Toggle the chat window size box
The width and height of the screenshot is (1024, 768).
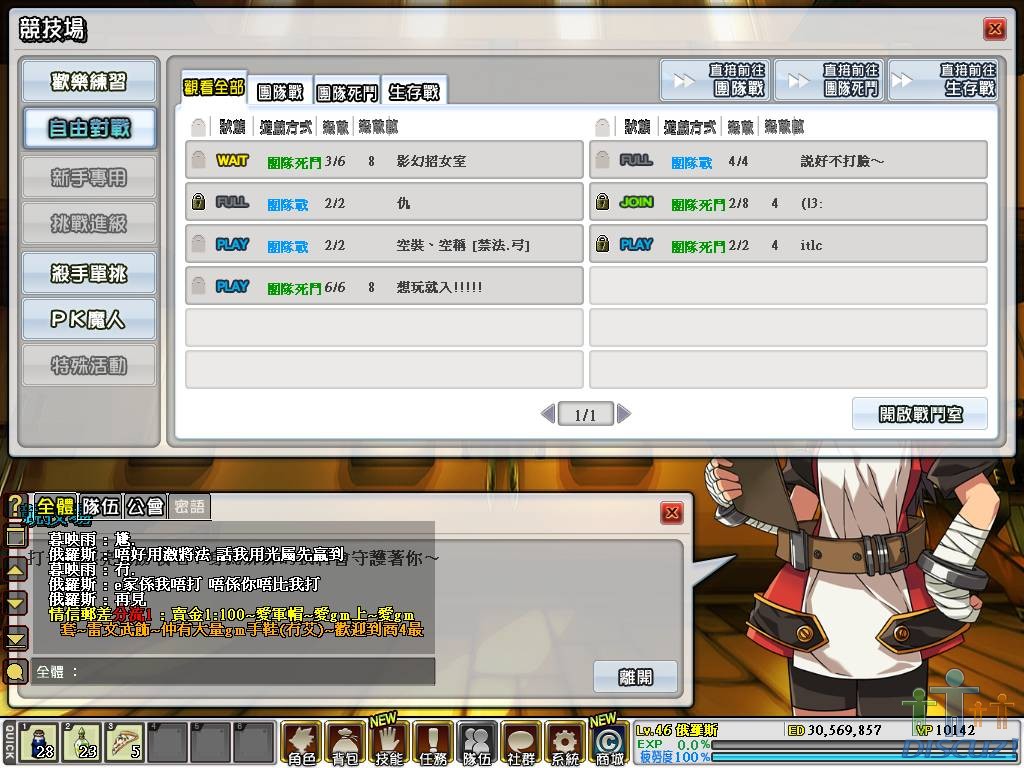[x=16, y=538]
